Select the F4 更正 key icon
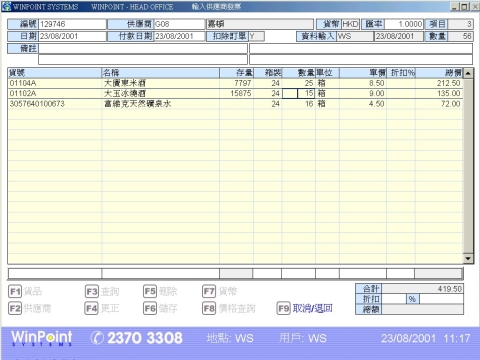This screenshot has width=480, height=360. [x=92, y=308]
